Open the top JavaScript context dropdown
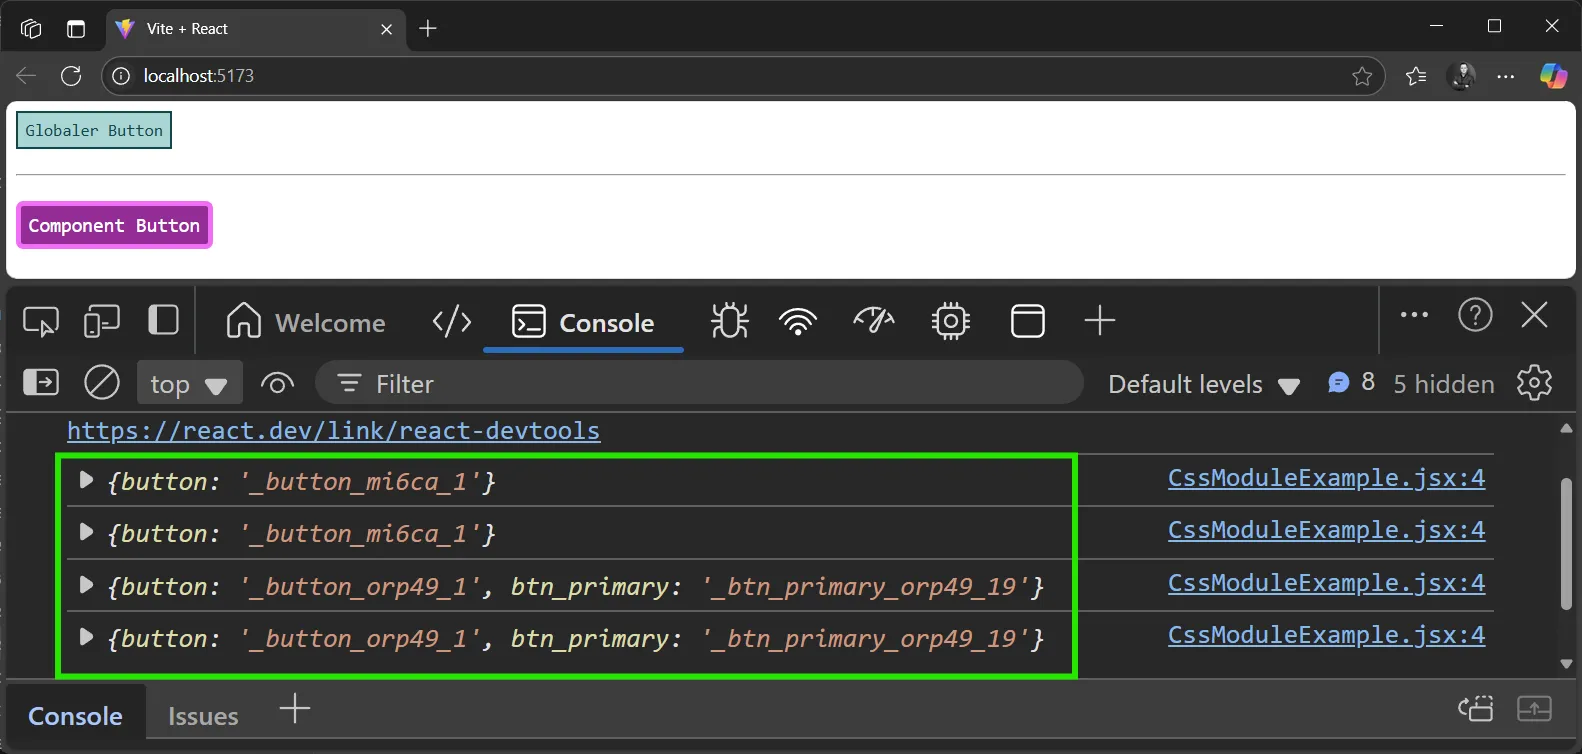This screenshot has height=754, width=1582. (x=189, y=384)
